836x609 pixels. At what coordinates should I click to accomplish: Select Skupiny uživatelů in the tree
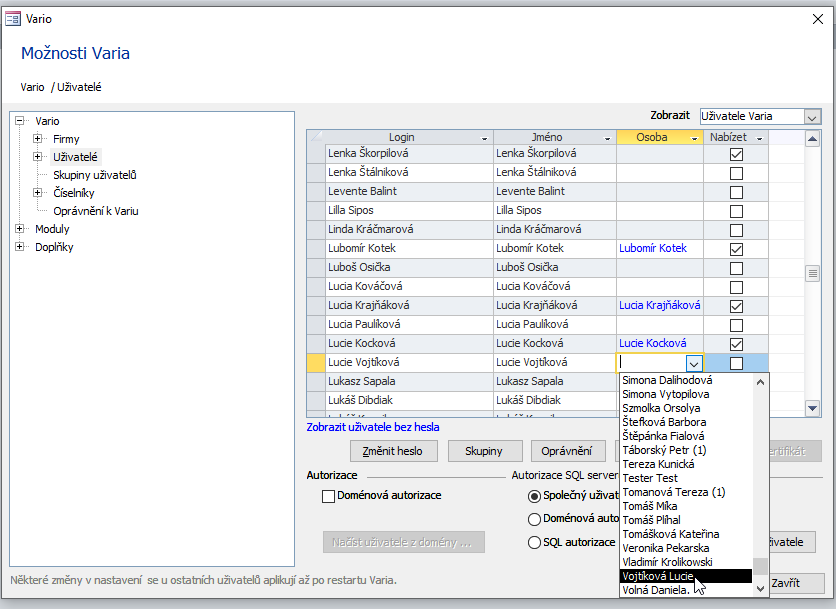click(x=94, y=175)
